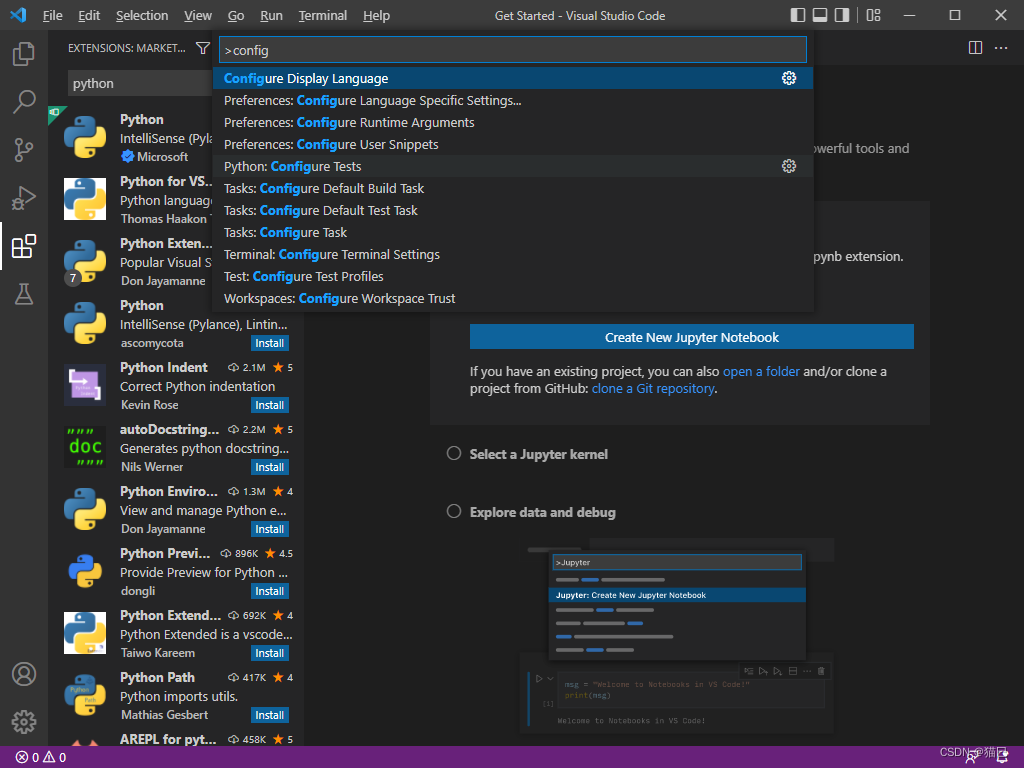Select the Select a Jupyter kernel step

(x=539, y=455)
